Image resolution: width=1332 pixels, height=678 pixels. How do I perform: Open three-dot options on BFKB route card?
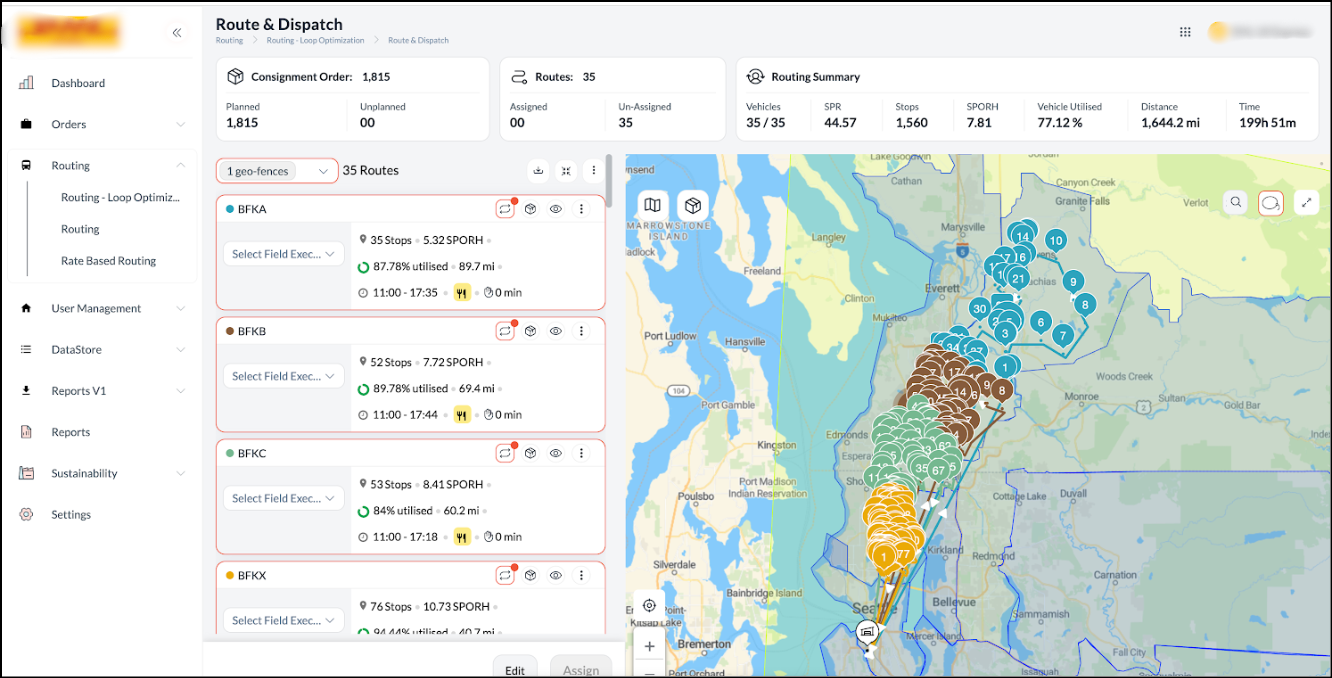(x=581, y=331)
